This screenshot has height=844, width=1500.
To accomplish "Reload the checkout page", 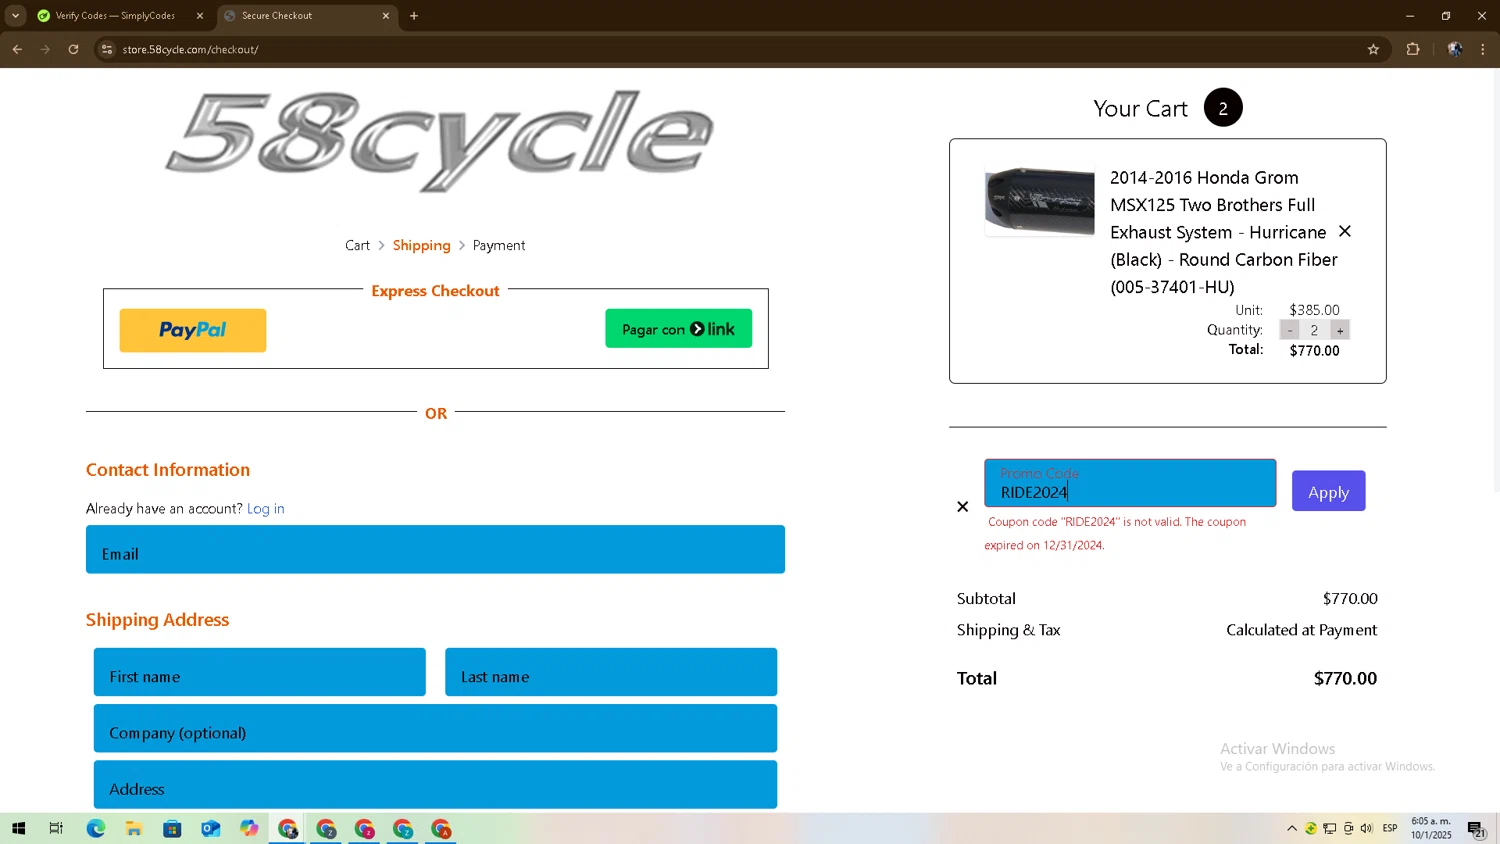I will tap(73, 49).
